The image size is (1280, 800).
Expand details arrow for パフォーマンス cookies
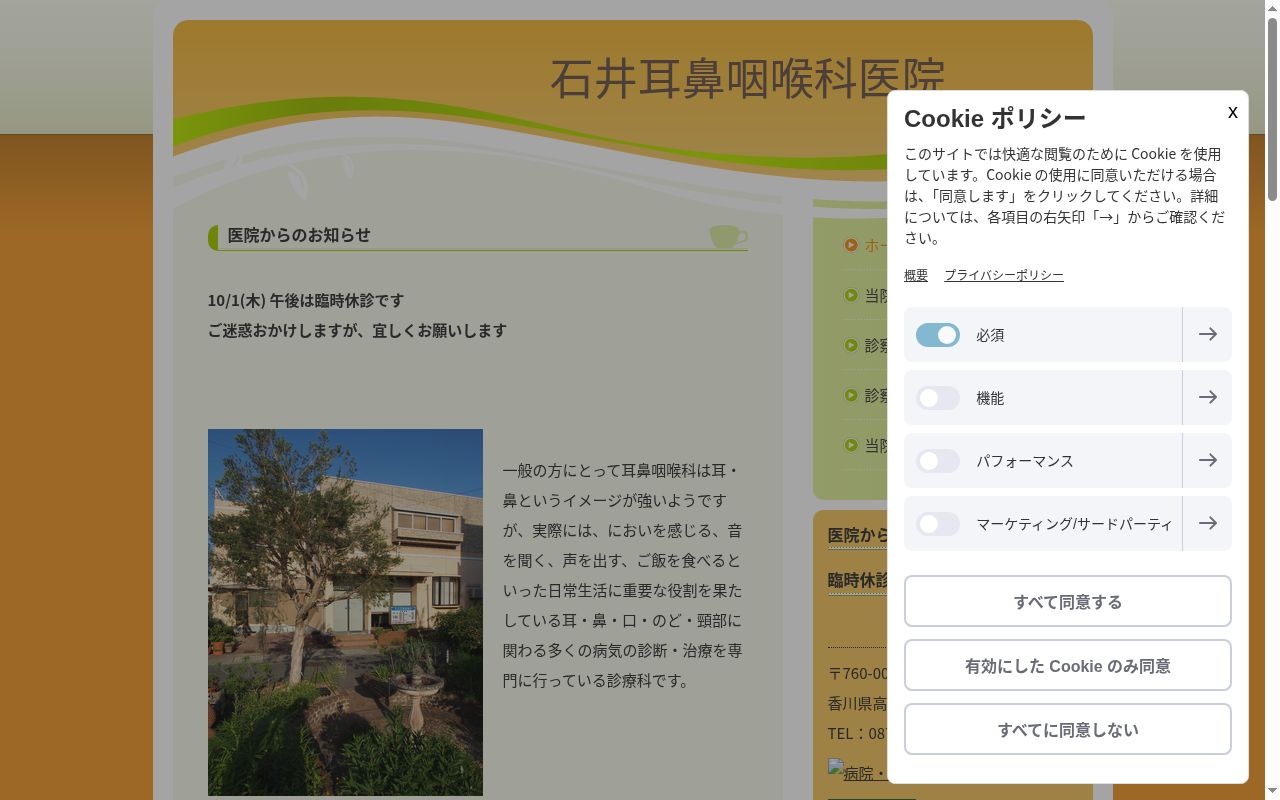click(1207, 460)
